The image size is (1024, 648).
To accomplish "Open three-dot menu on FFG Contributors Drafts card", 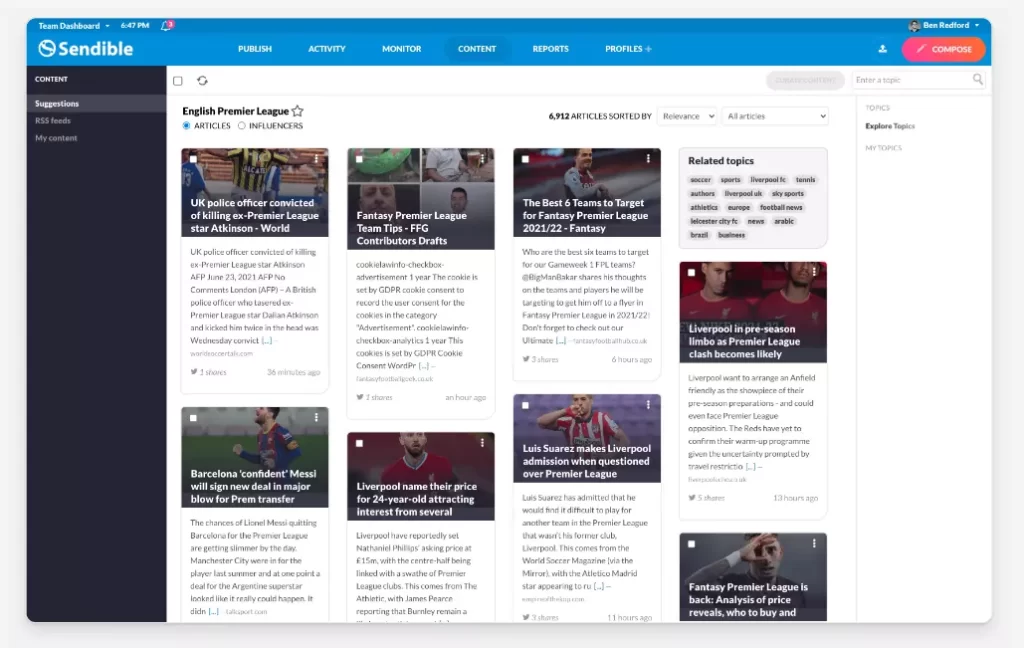I will coord(482,159).
